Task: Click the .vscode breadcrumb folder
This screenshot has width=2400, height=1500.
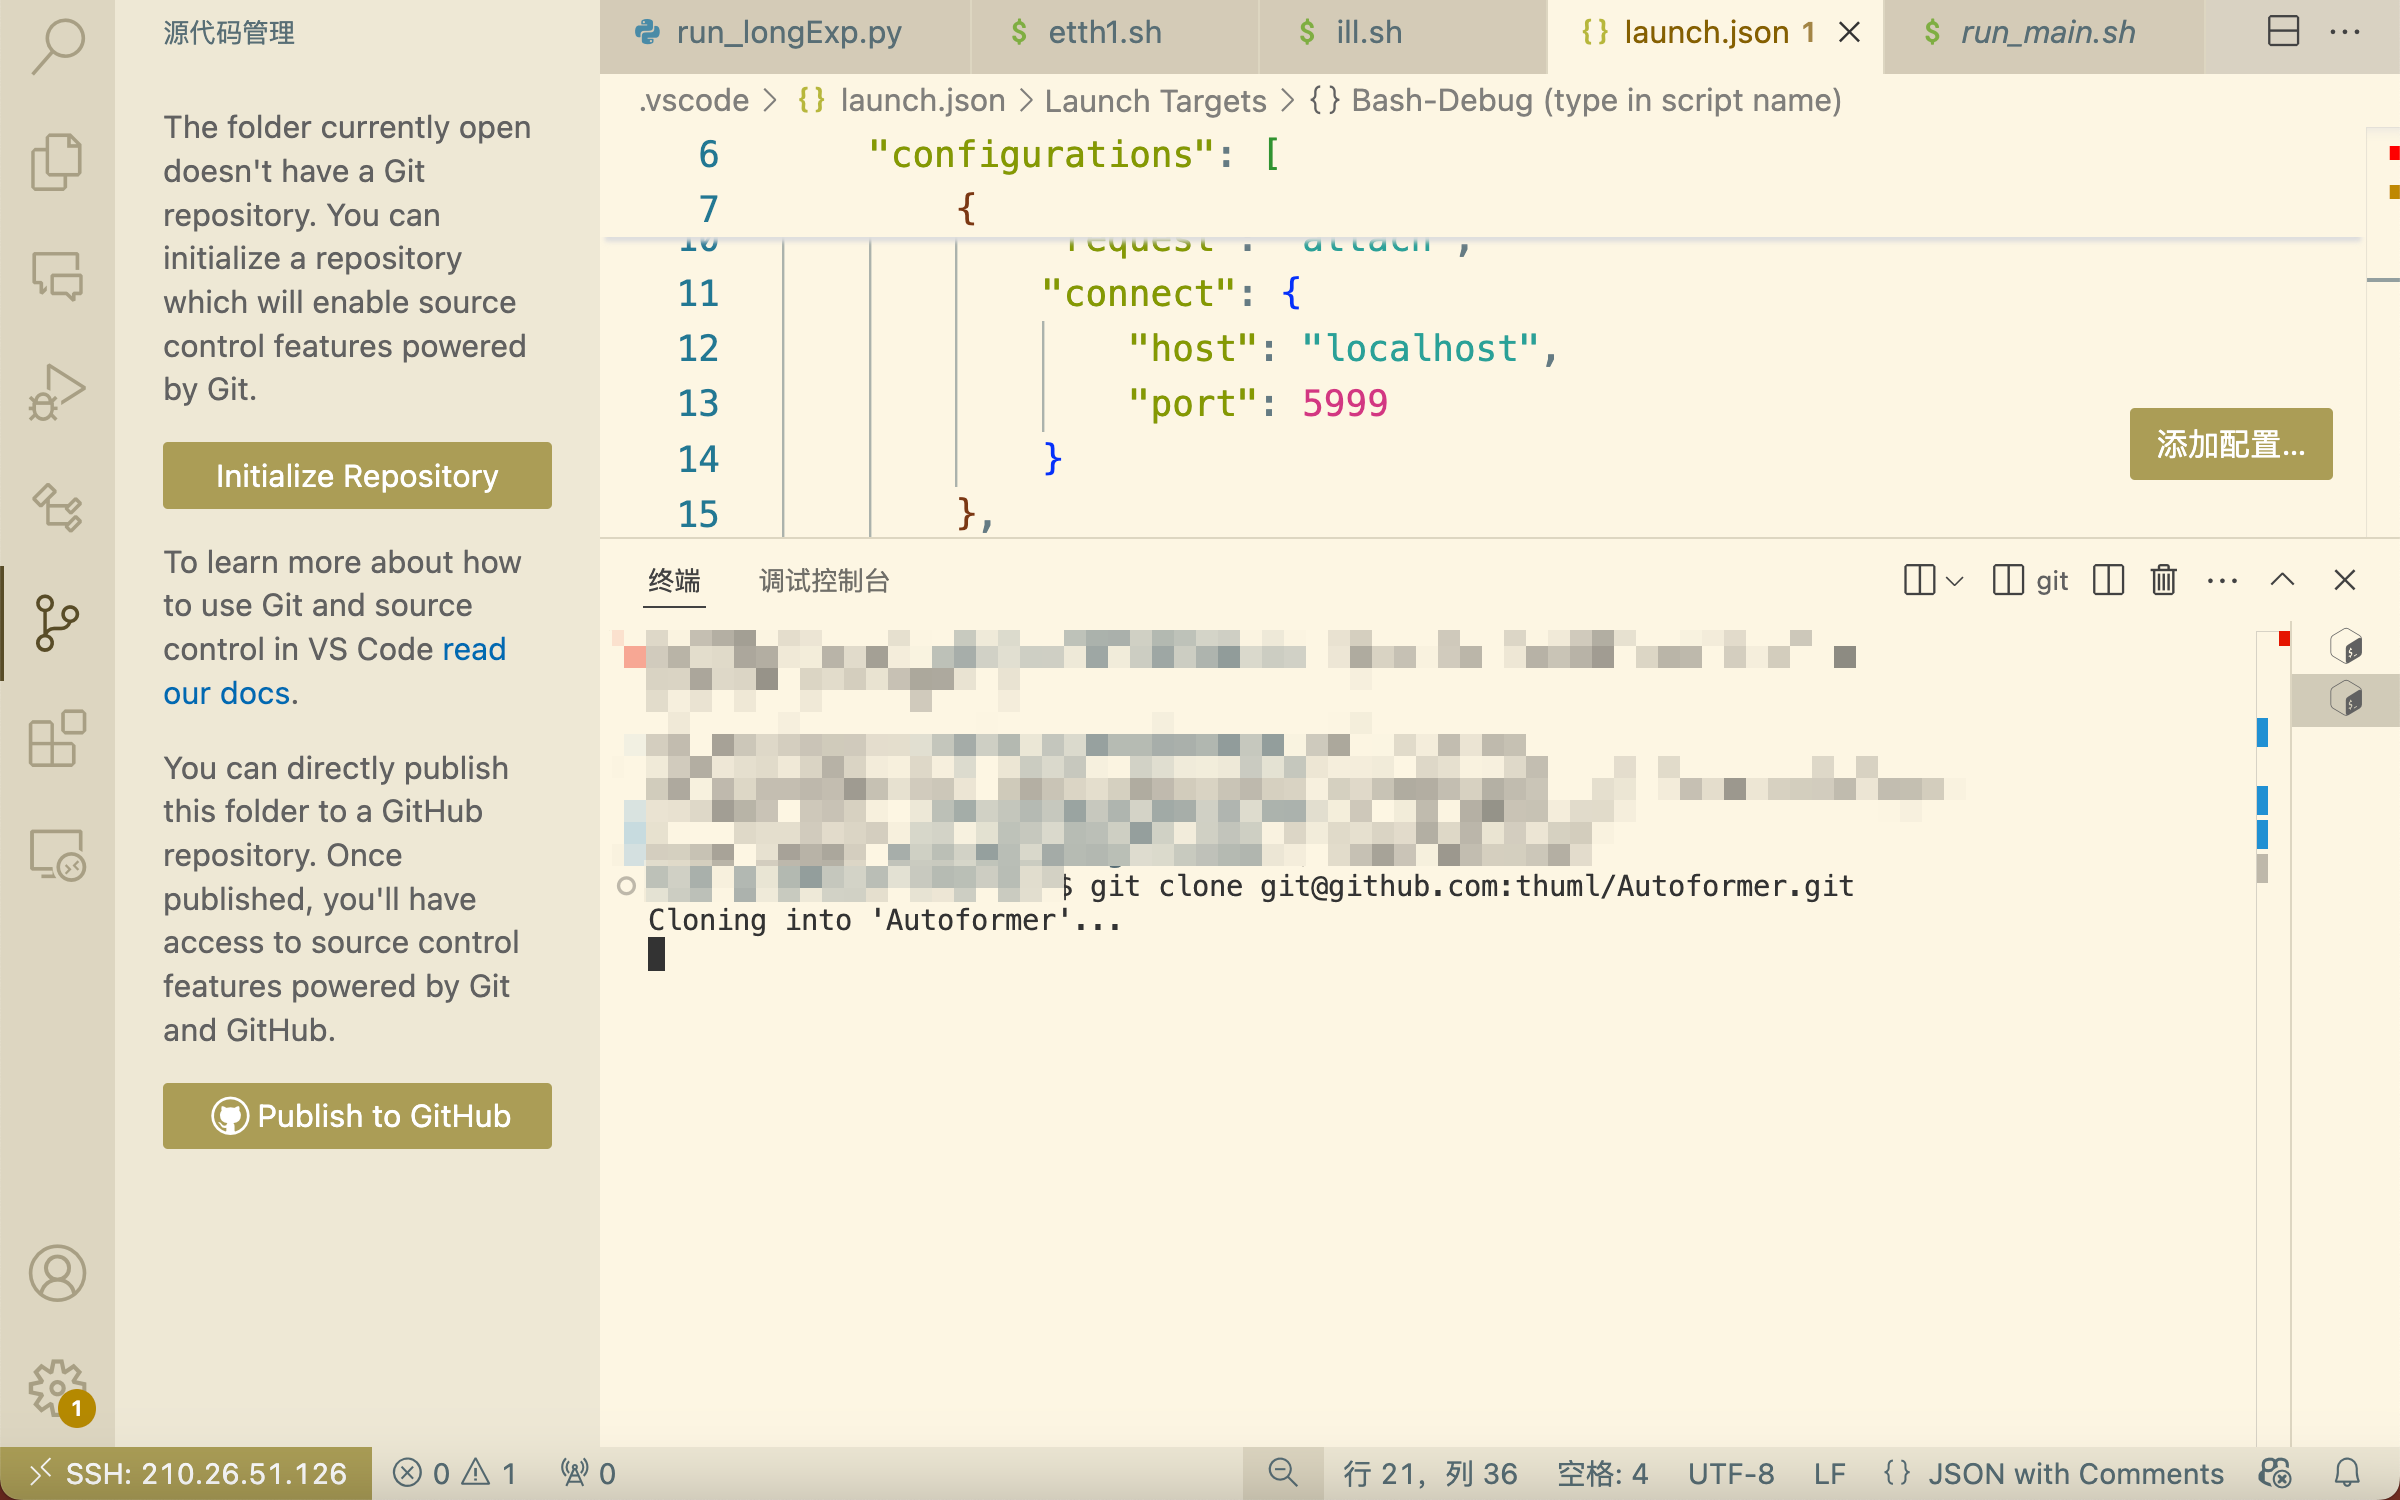Action: click(x=694, y=100)
